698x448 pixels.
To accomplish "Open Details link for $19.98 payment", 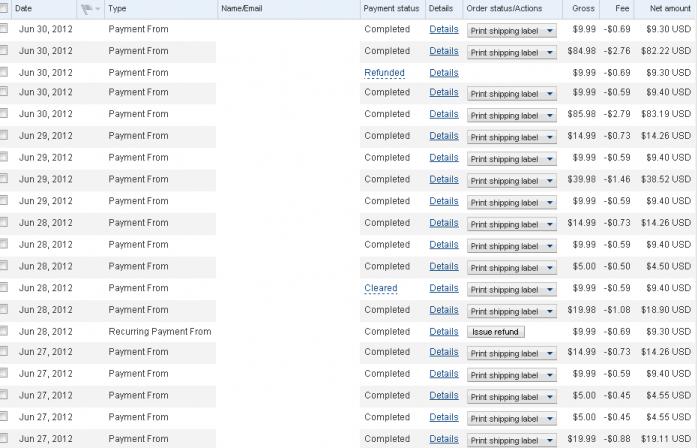I will tap(444, 310).
